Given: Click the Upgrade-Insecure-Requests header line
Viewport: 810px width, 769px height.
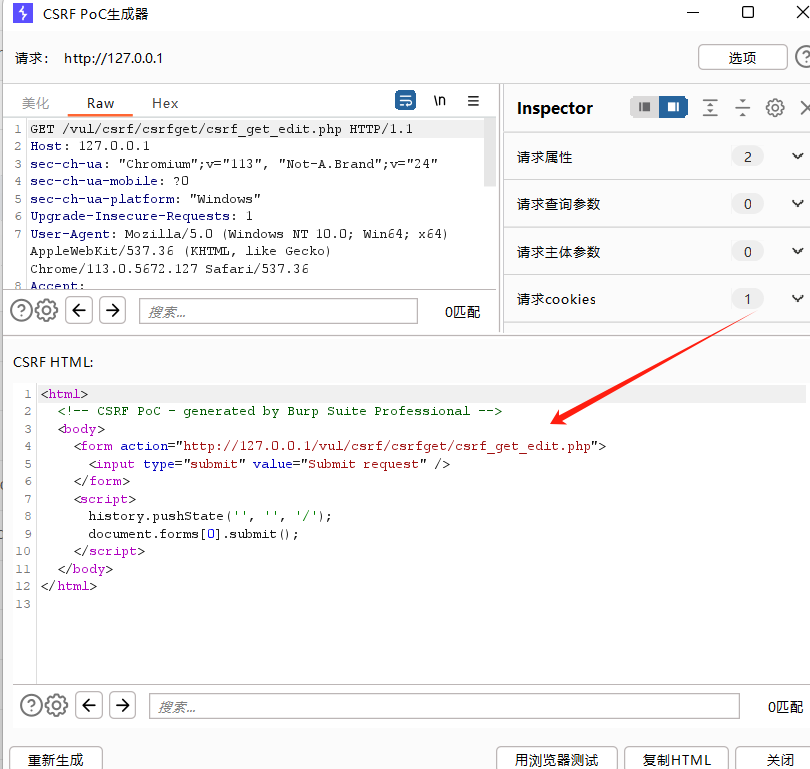Looking at the screenshot, I should tap(142, 216).
